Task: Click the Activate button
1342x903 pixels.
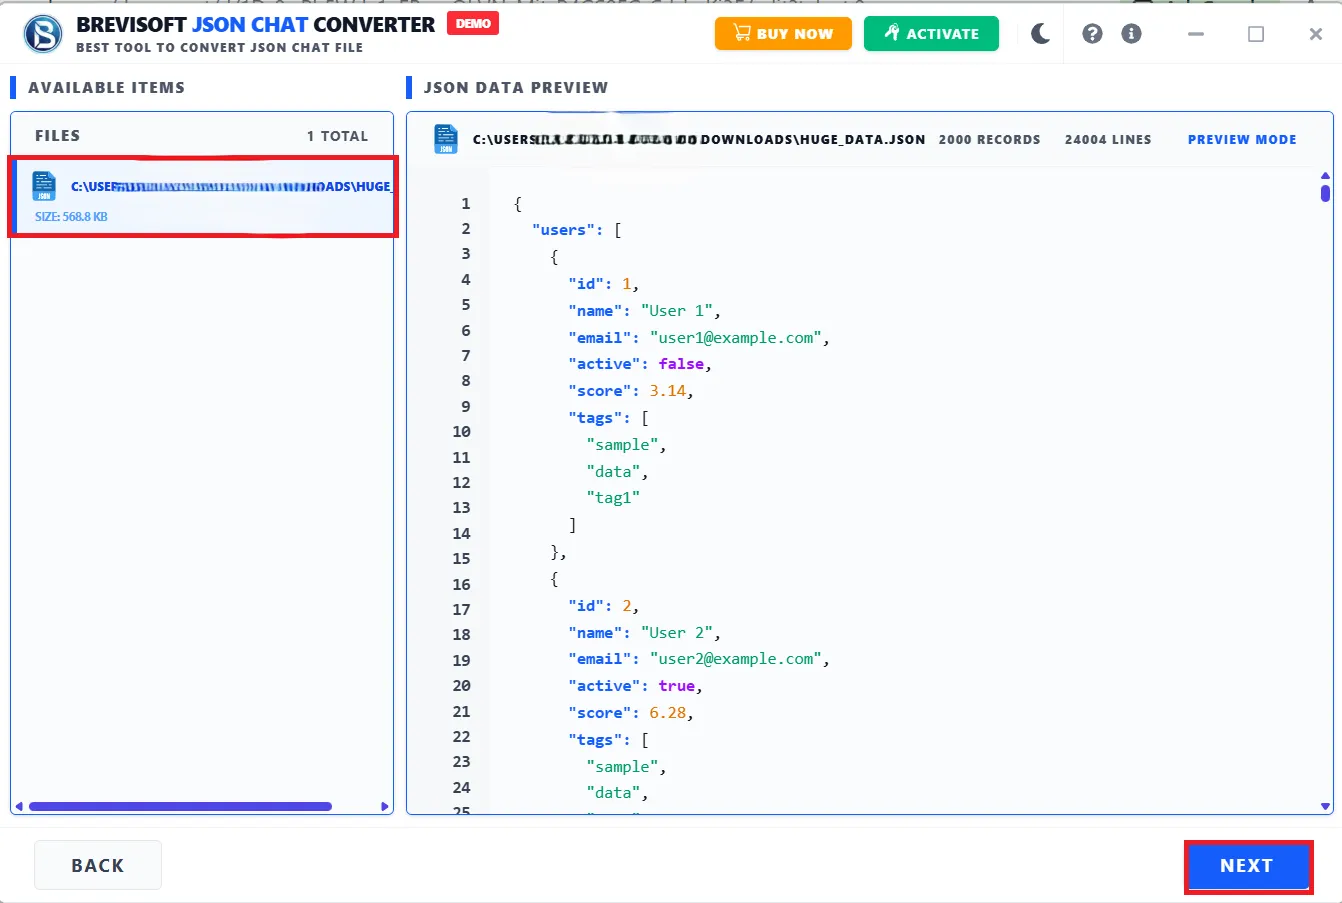Action: click(931, 33)
